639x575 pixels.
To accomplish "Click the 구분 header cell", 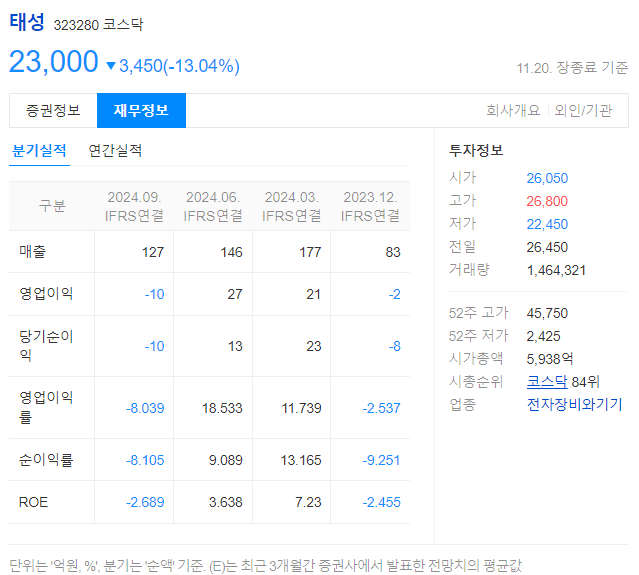I will point(52,205).
